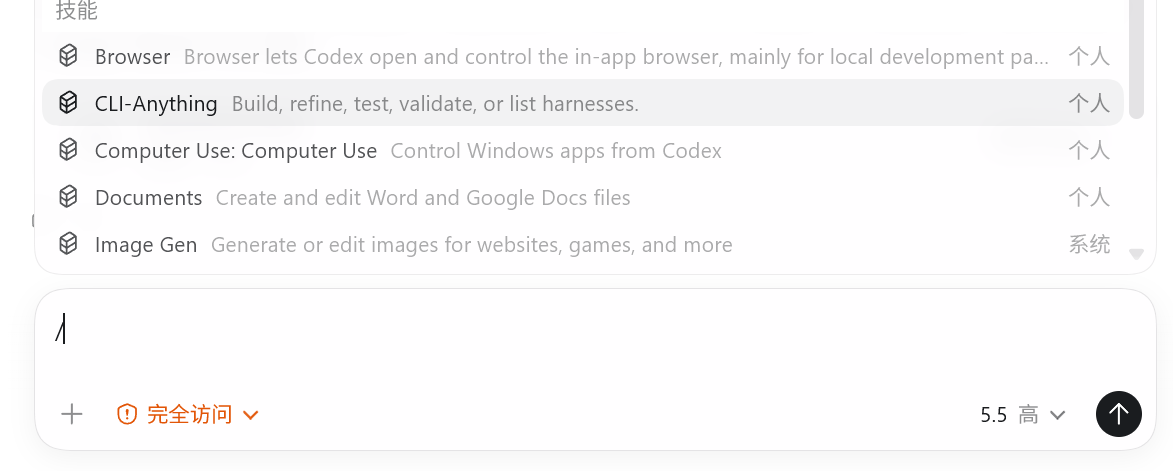Select the Browser skill entry
This screenshot has width=1173, height=471.
click(583, 56)
